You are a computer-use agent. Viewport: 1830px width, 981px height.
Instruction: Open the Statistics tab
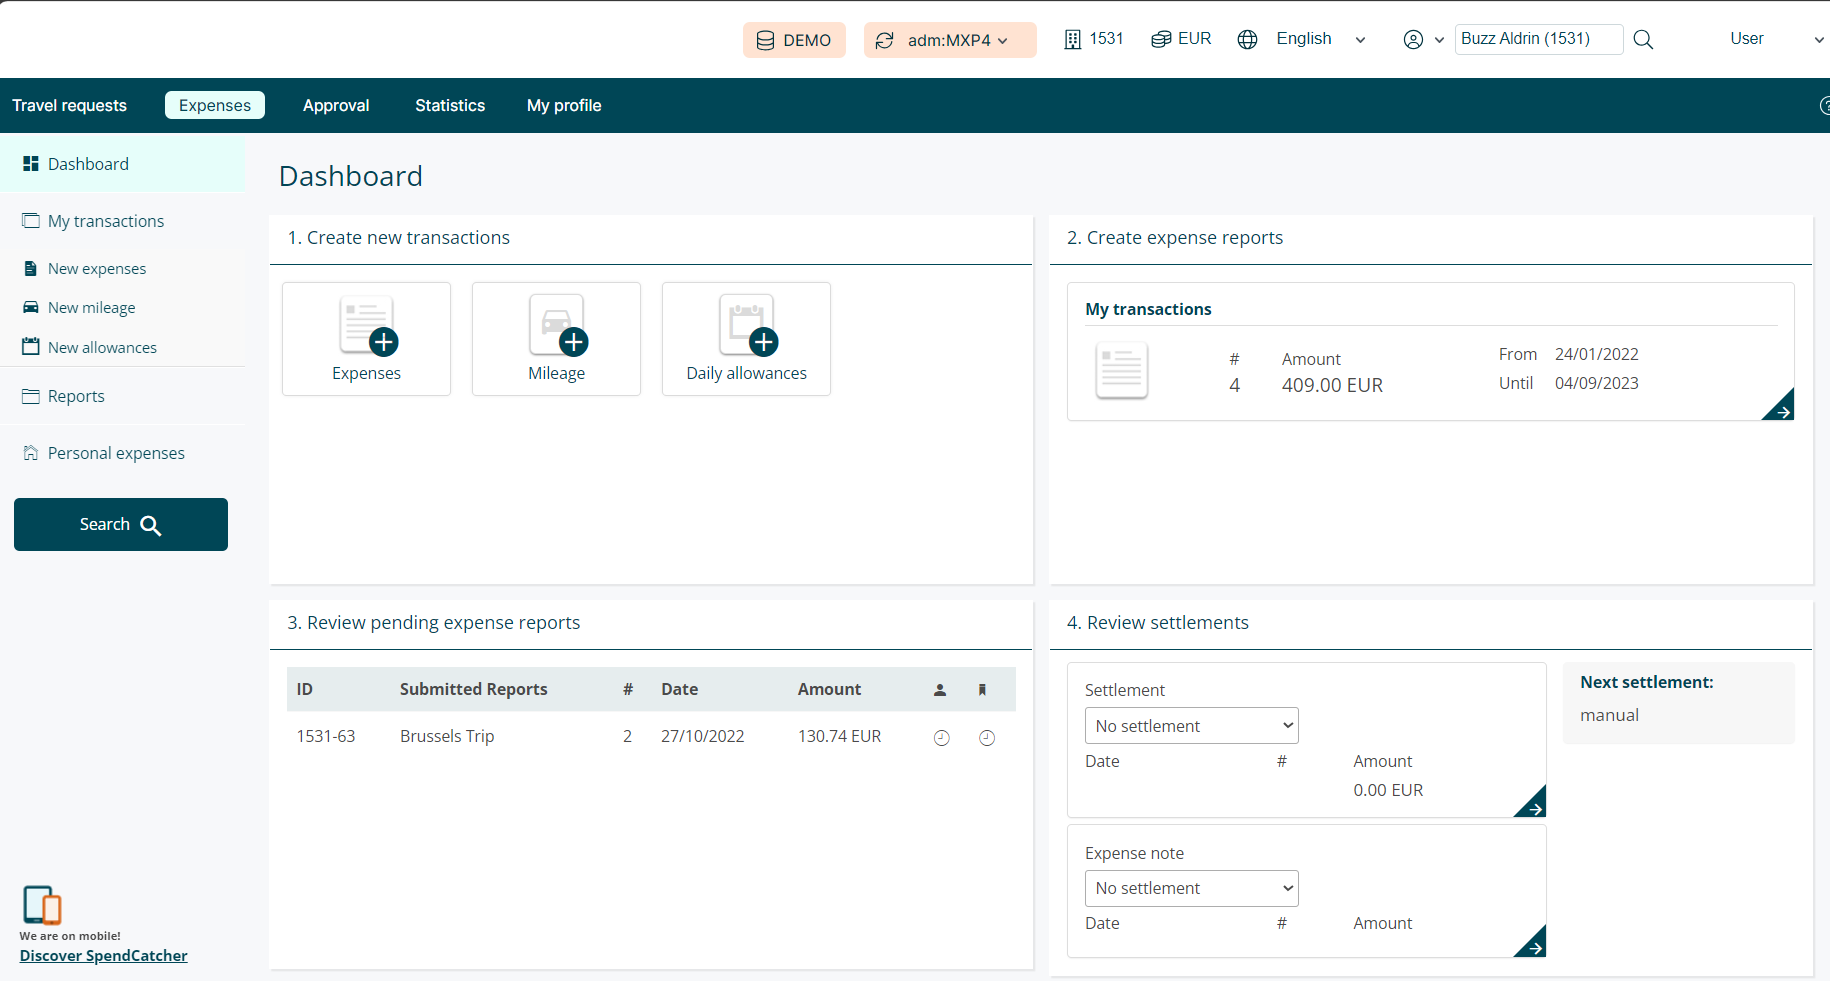point(450,106)
